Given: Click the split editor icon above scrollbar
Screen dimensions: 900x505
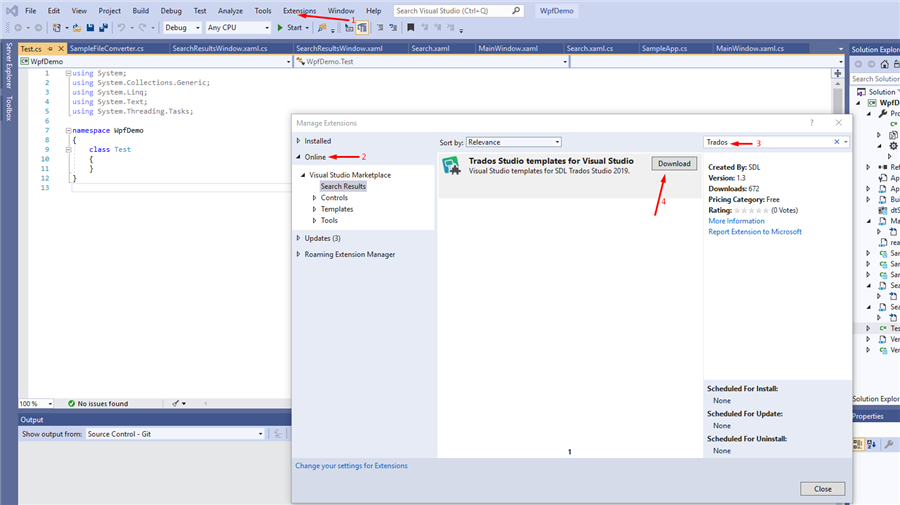Looking at the screenshot, I should click(837, 73).
